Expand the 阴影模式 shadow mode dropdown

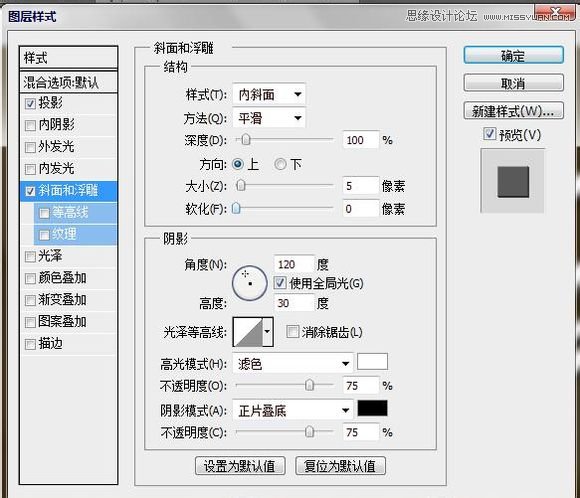click(293, 410)
